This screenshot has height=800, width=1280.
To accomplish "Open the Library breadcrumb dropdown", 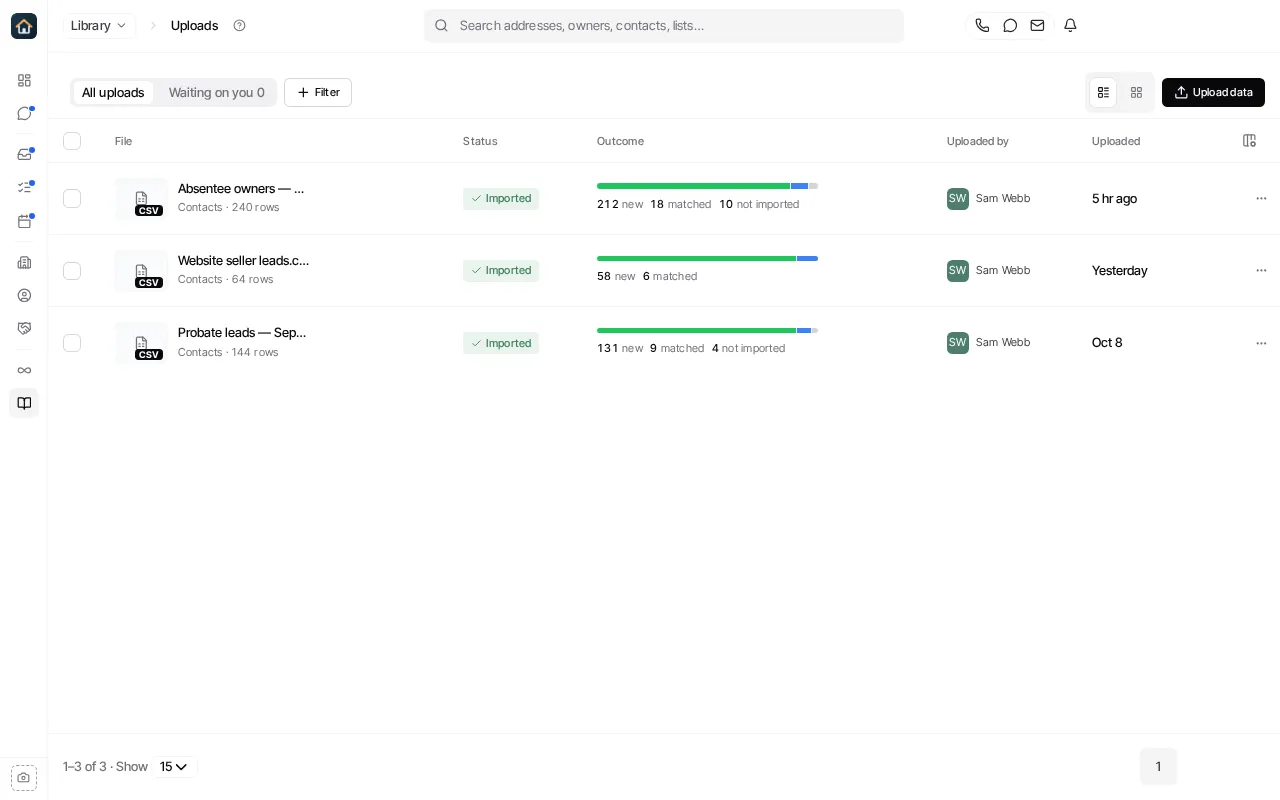I will pyautogui.click(x=99, y=26).
